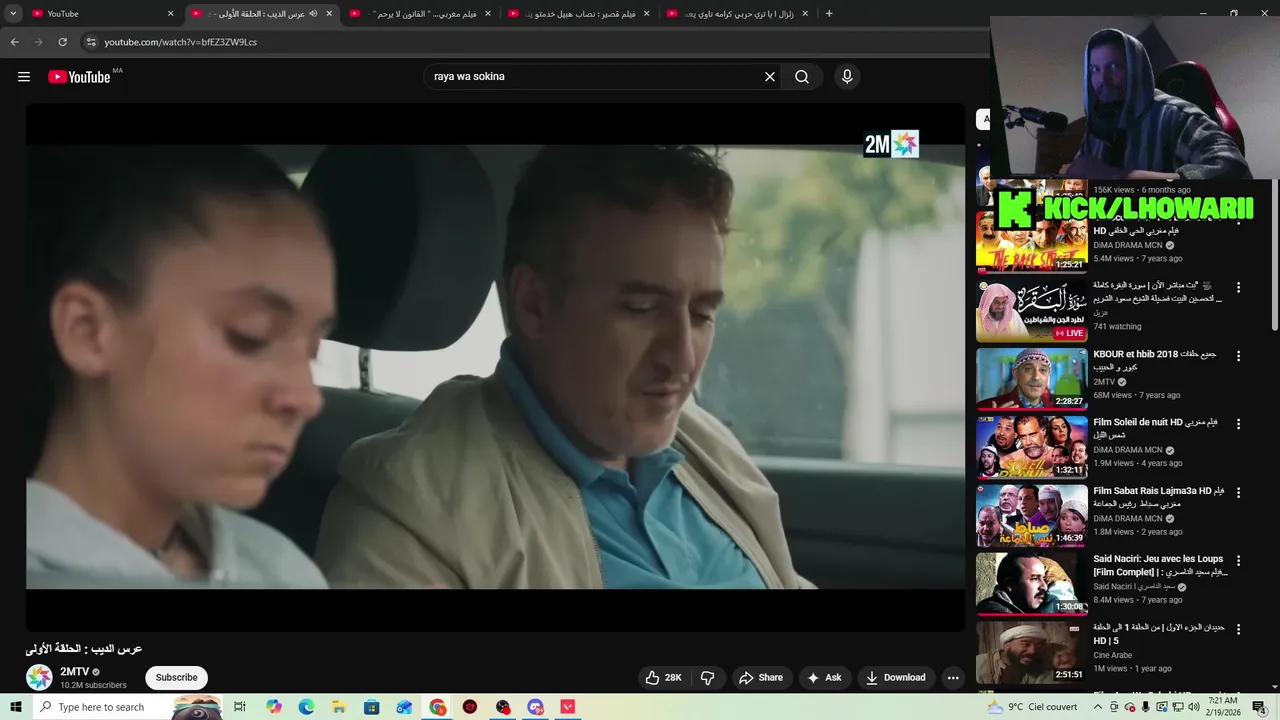1280x720 pixels.
Task: Open the live سورة البقرة stream thumbnail
Action: [x=1031, y=310]
